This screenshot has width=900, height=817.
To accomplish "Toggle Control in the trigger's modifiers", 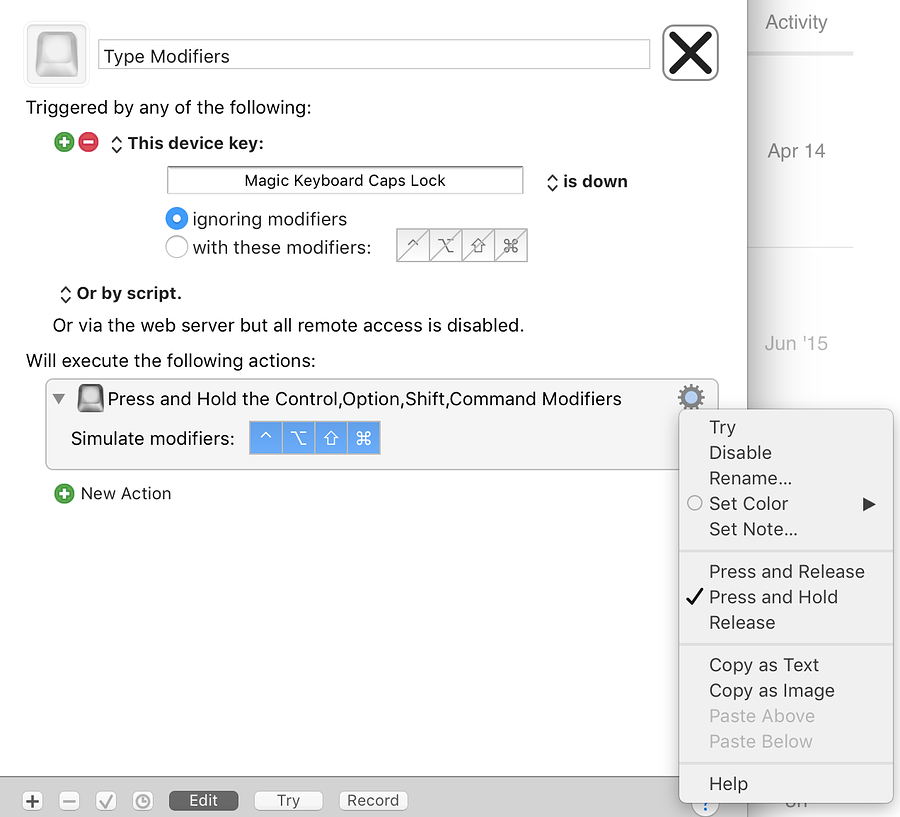I will pyautogui.click(x=413, y=245).
